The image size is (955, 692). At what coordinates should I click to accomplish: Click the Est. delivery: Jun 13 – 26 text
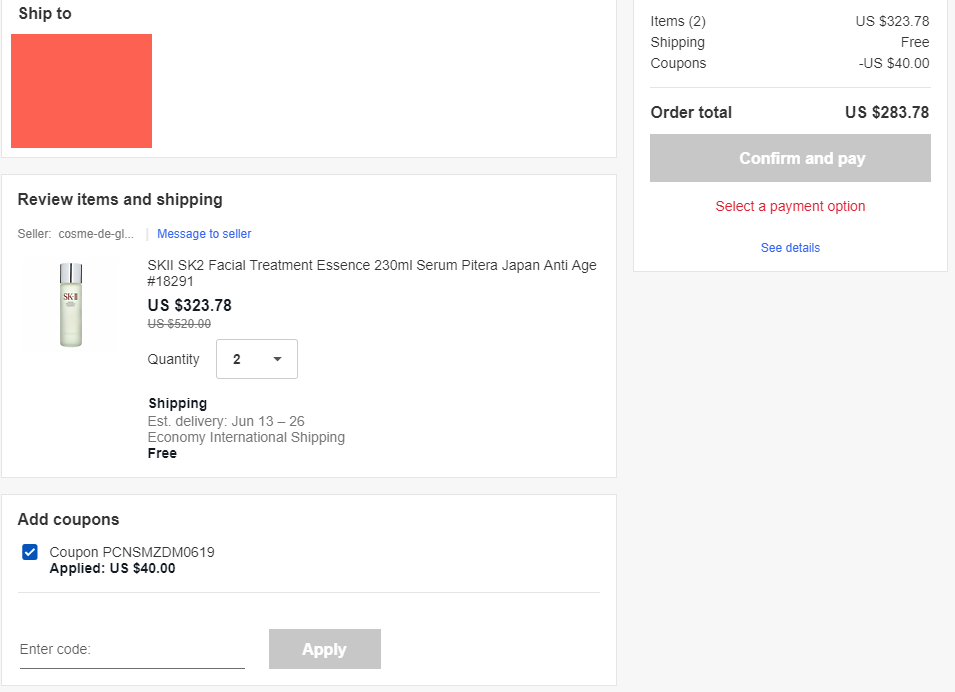(226, 422)
